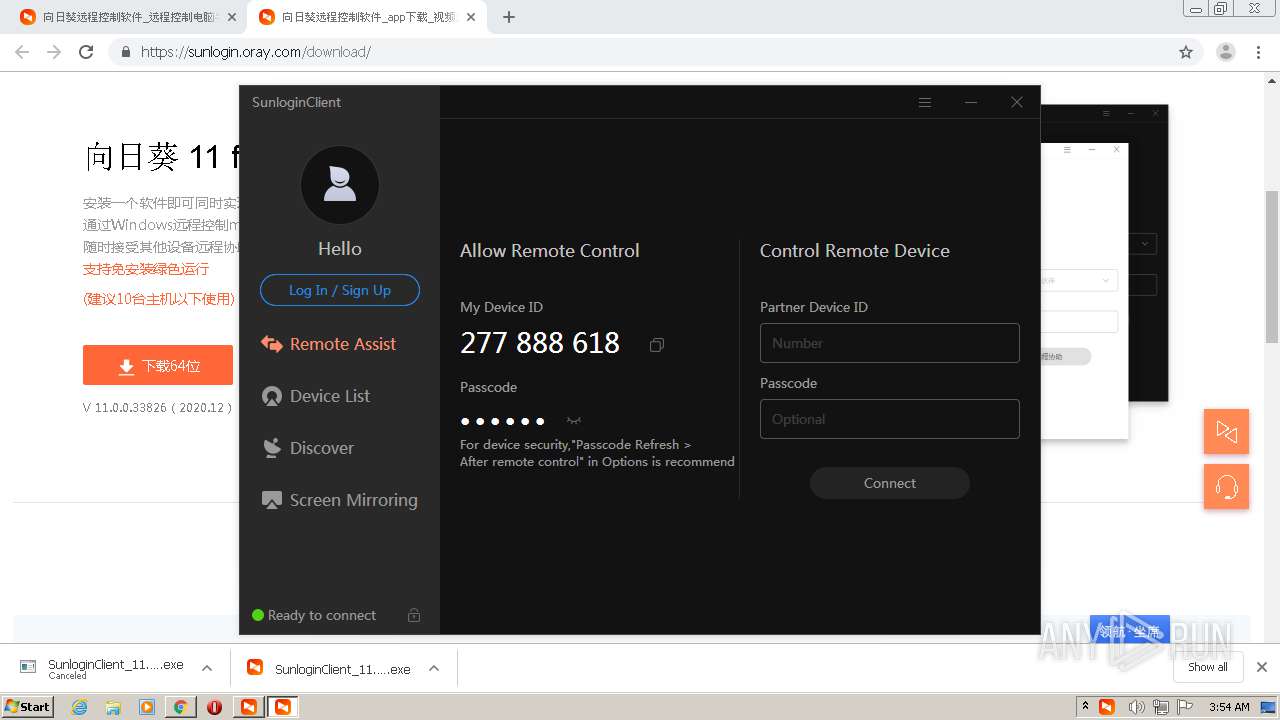1280x720 pixels.
Task: Click Log In / Sign Up button
Action: [x=340, y=290]
